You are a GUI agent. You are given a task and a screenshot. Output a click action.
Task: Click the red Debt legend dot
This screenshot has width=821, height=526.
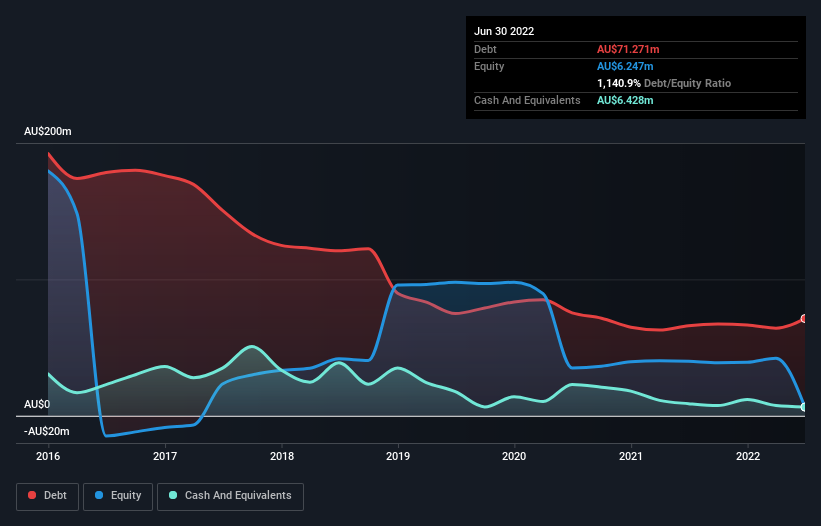[x=32, y=495]
